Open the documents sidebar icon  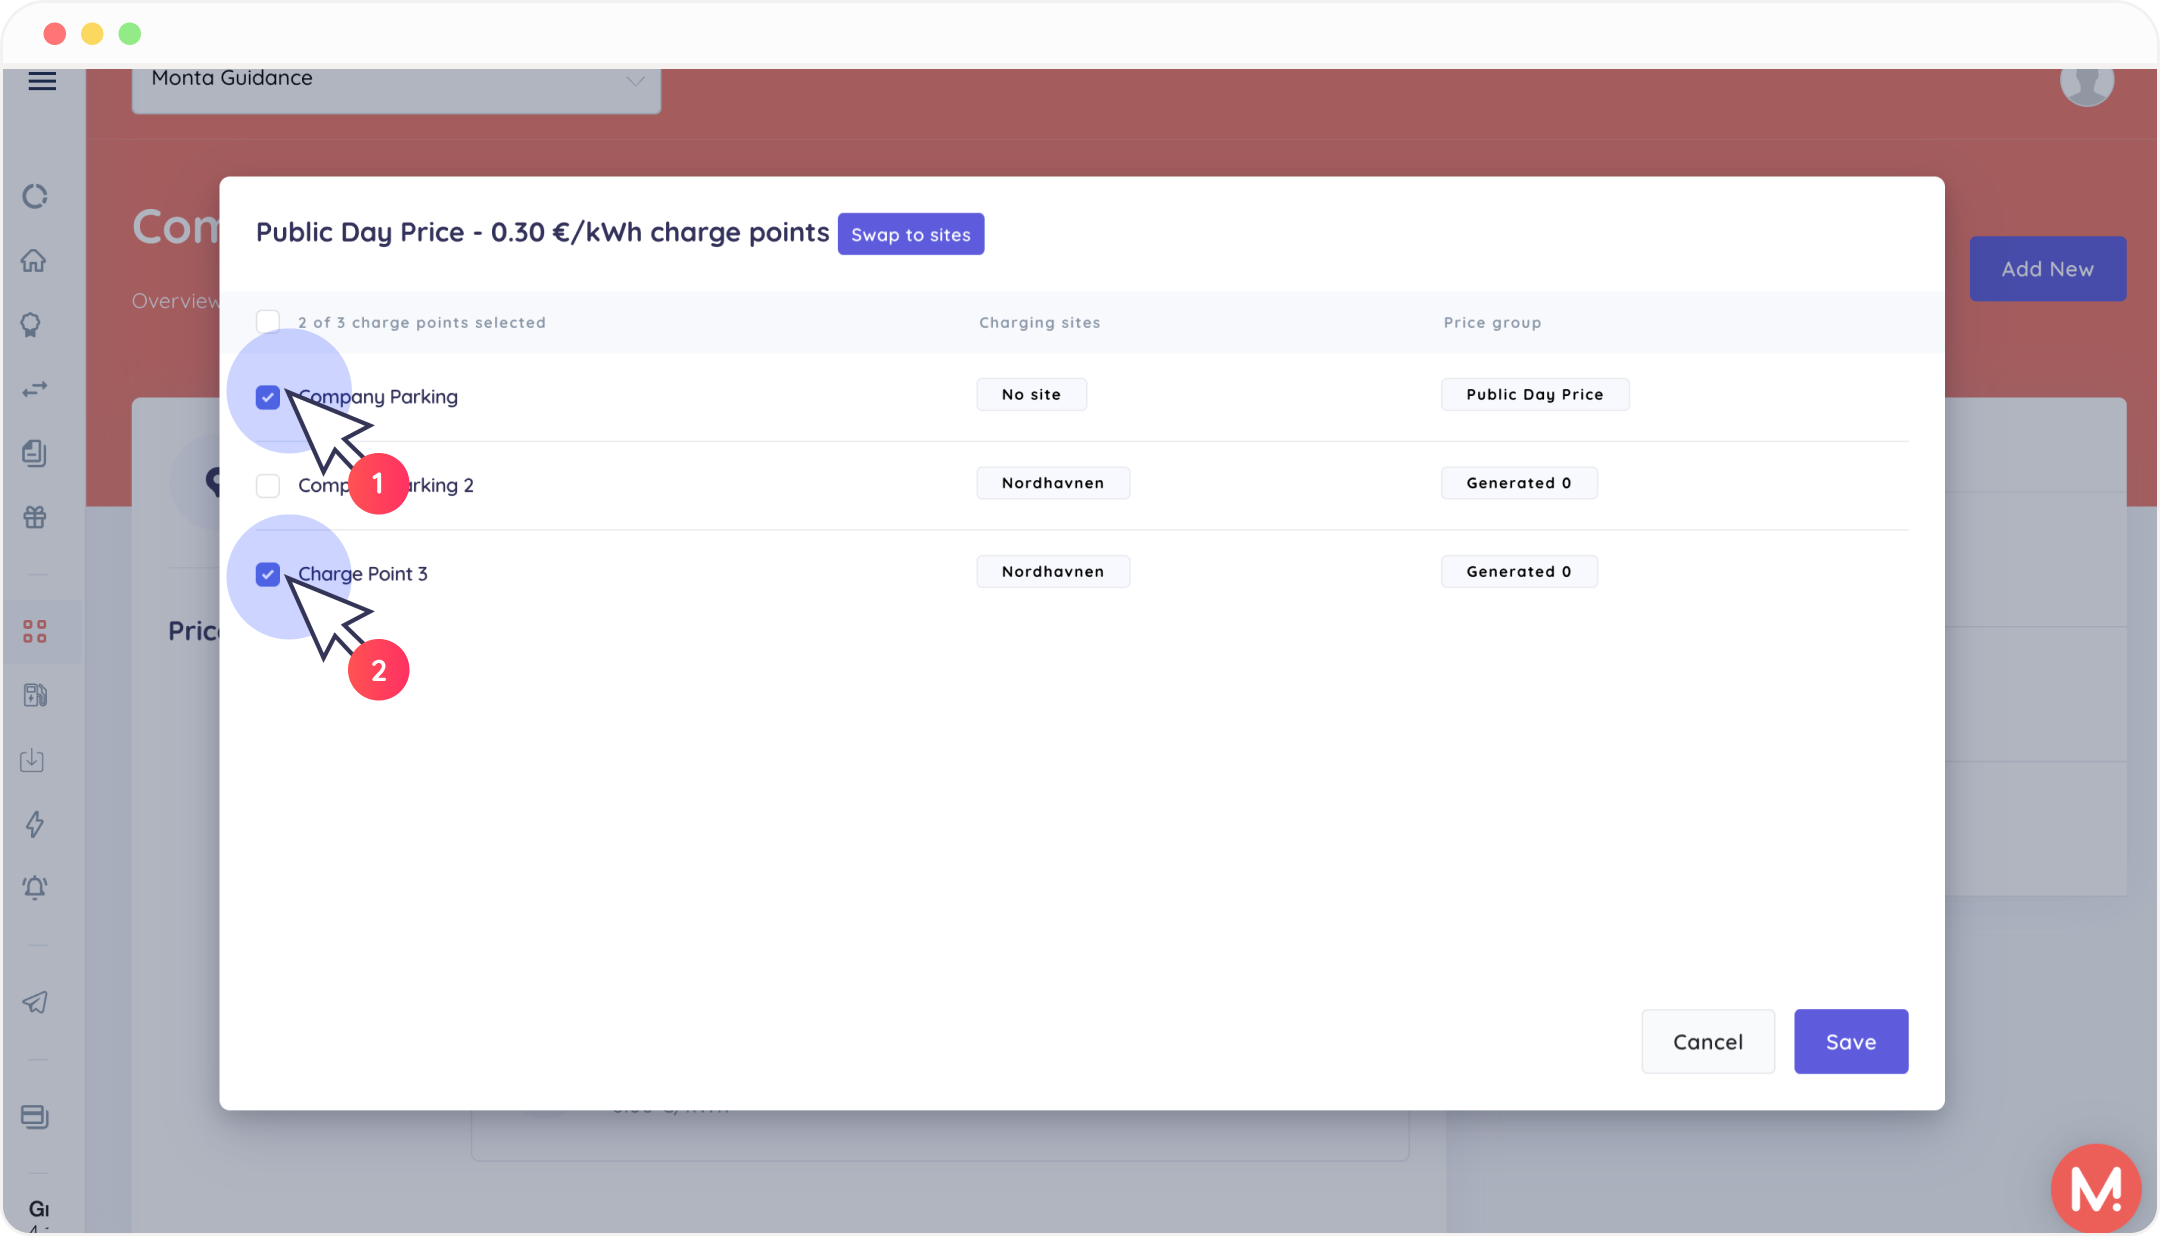click(34, 453)
